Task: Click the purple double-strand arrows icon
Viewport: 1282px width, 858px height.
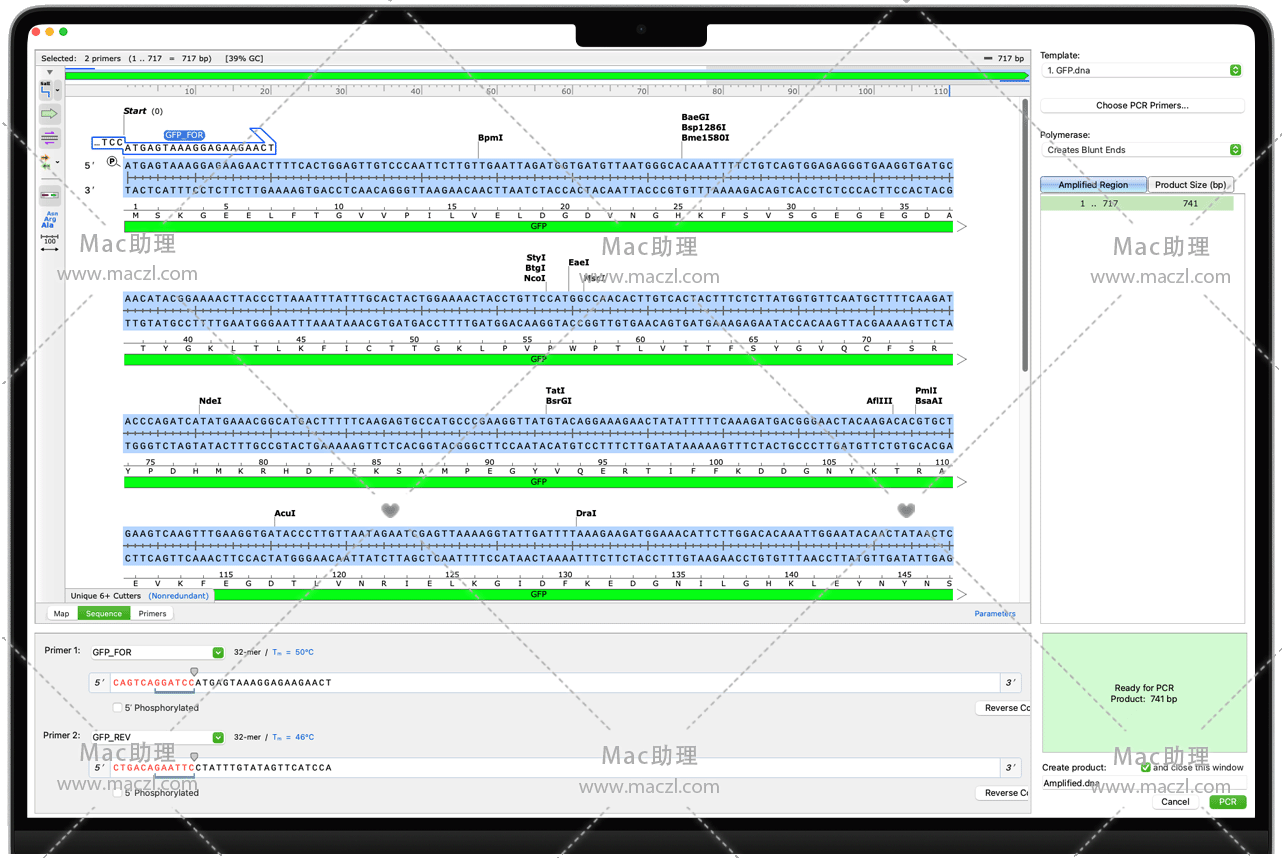Action: pos(49,137)
